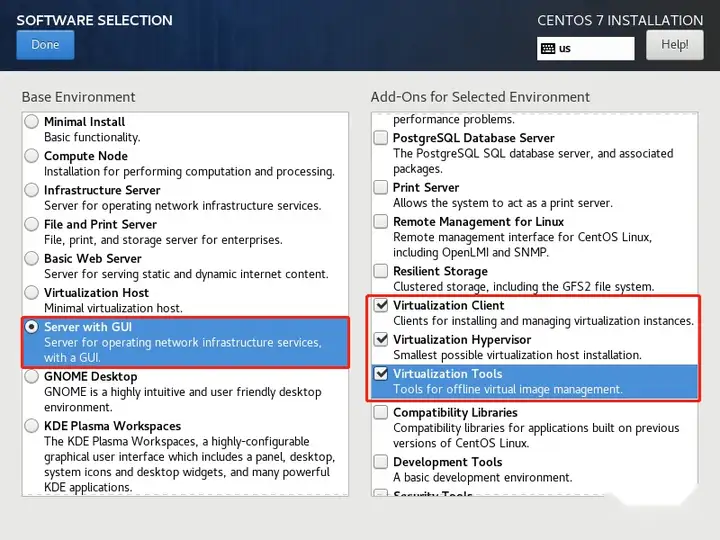Click 'Remote Management for Linux' label
Viewport: 720px width, 540px height.
pyautogui.click(x=478, y=222)
